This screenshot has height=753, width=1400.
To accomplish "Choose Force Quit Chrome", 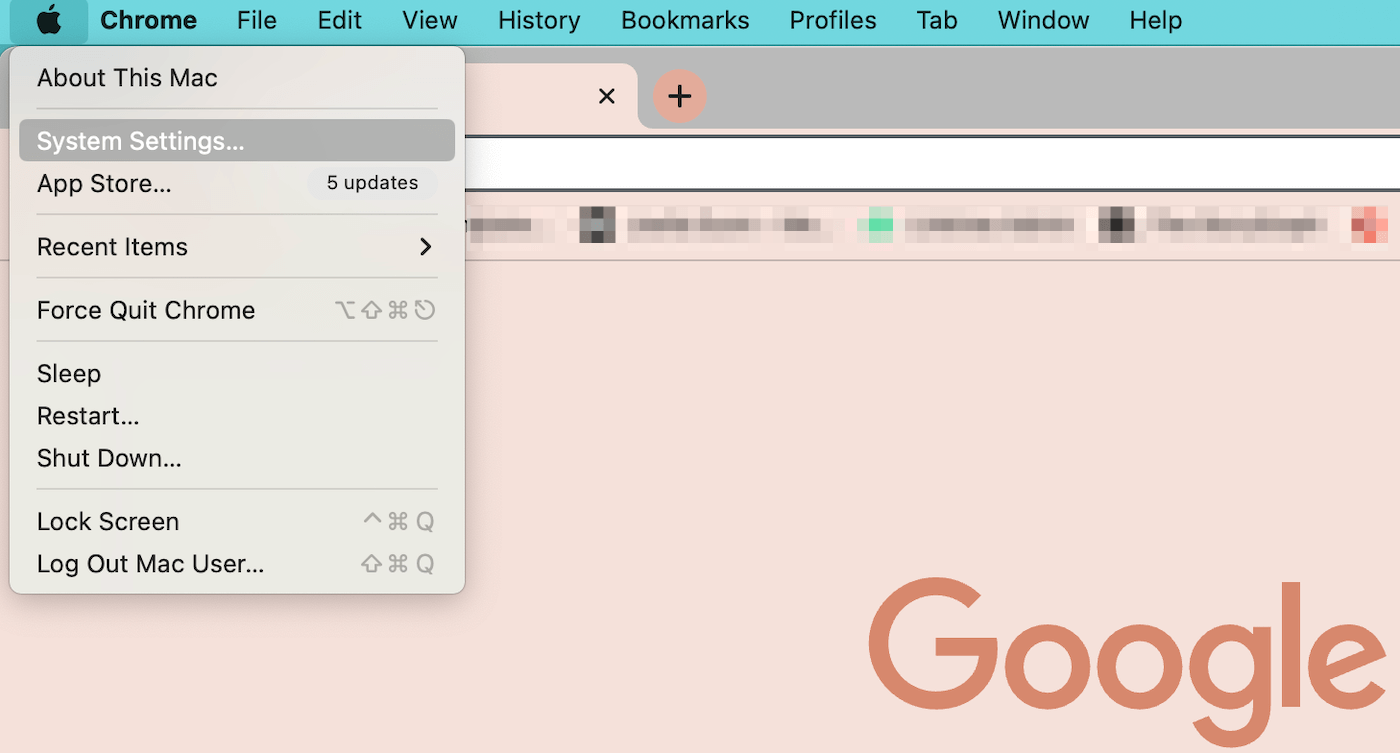I will 146,310.
